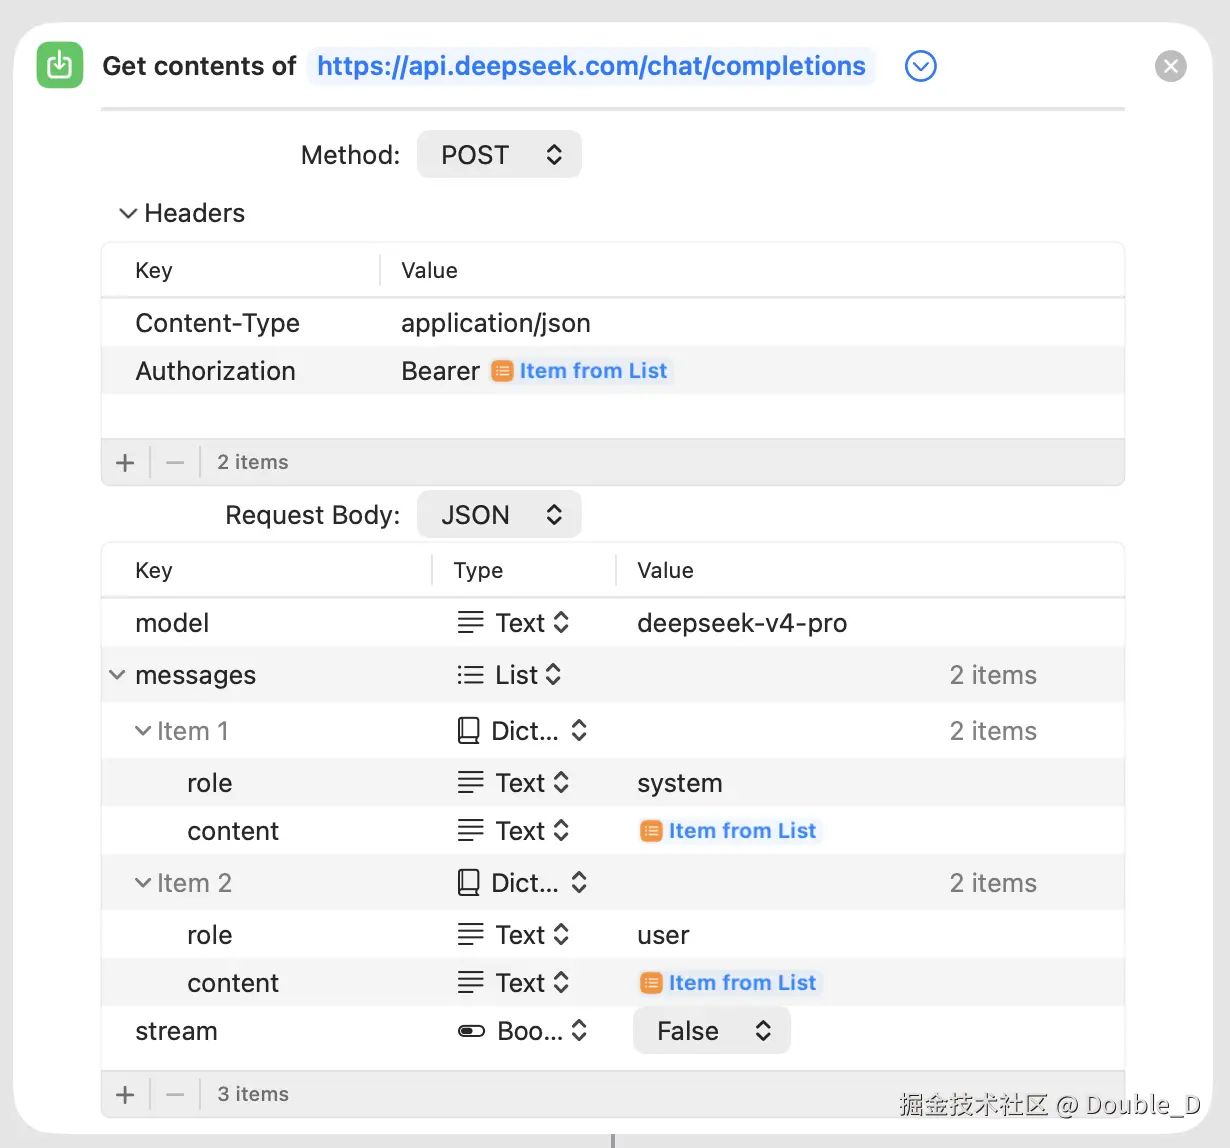
Task: Collapse Item 2 dictionary
Action: 143,883
